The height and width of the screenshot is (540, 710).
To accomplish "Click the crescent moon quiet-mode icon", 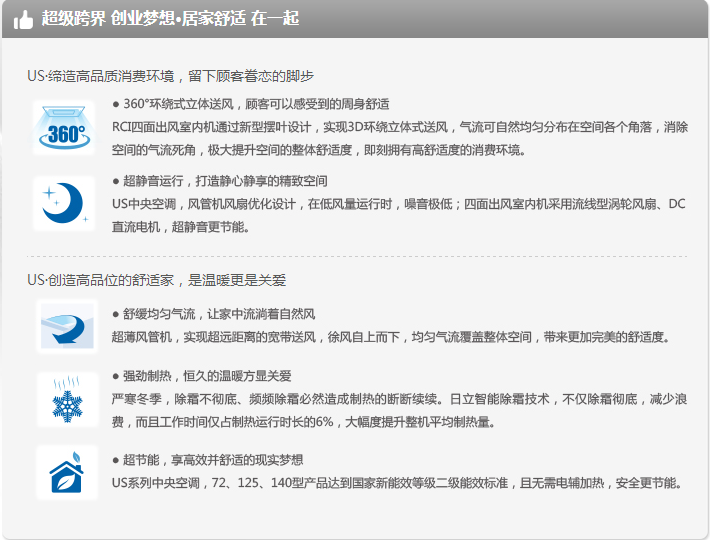I will (x=64, y=204).
